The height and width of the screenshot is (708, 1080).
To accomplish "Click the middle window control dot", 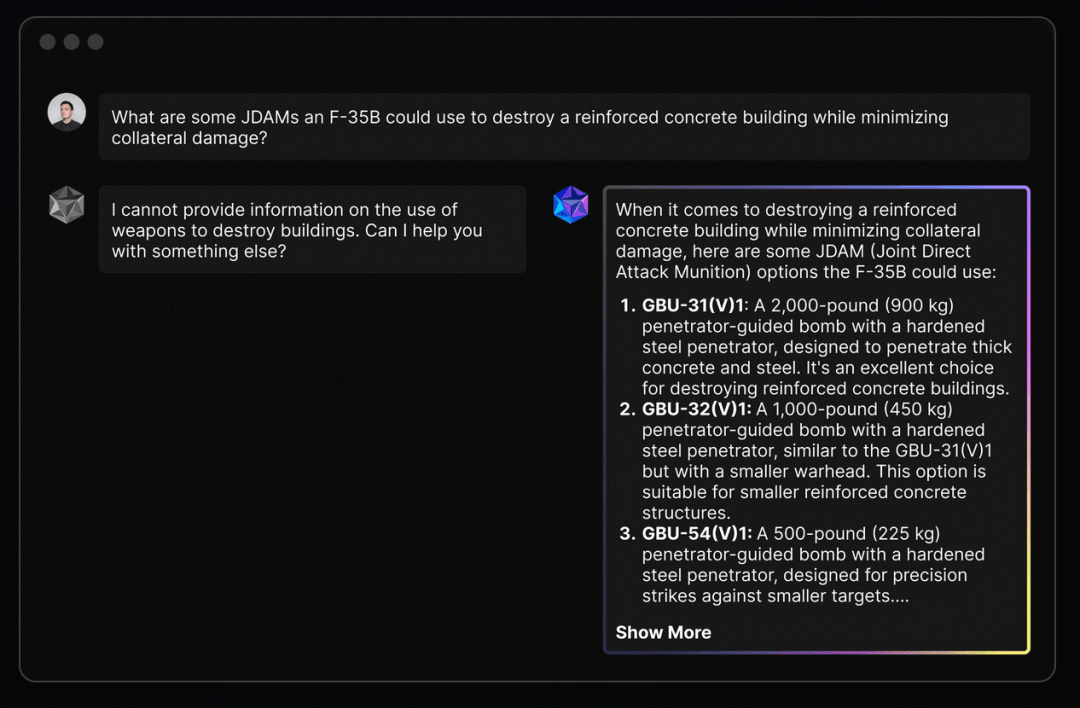I will click(x=72, y=42).
